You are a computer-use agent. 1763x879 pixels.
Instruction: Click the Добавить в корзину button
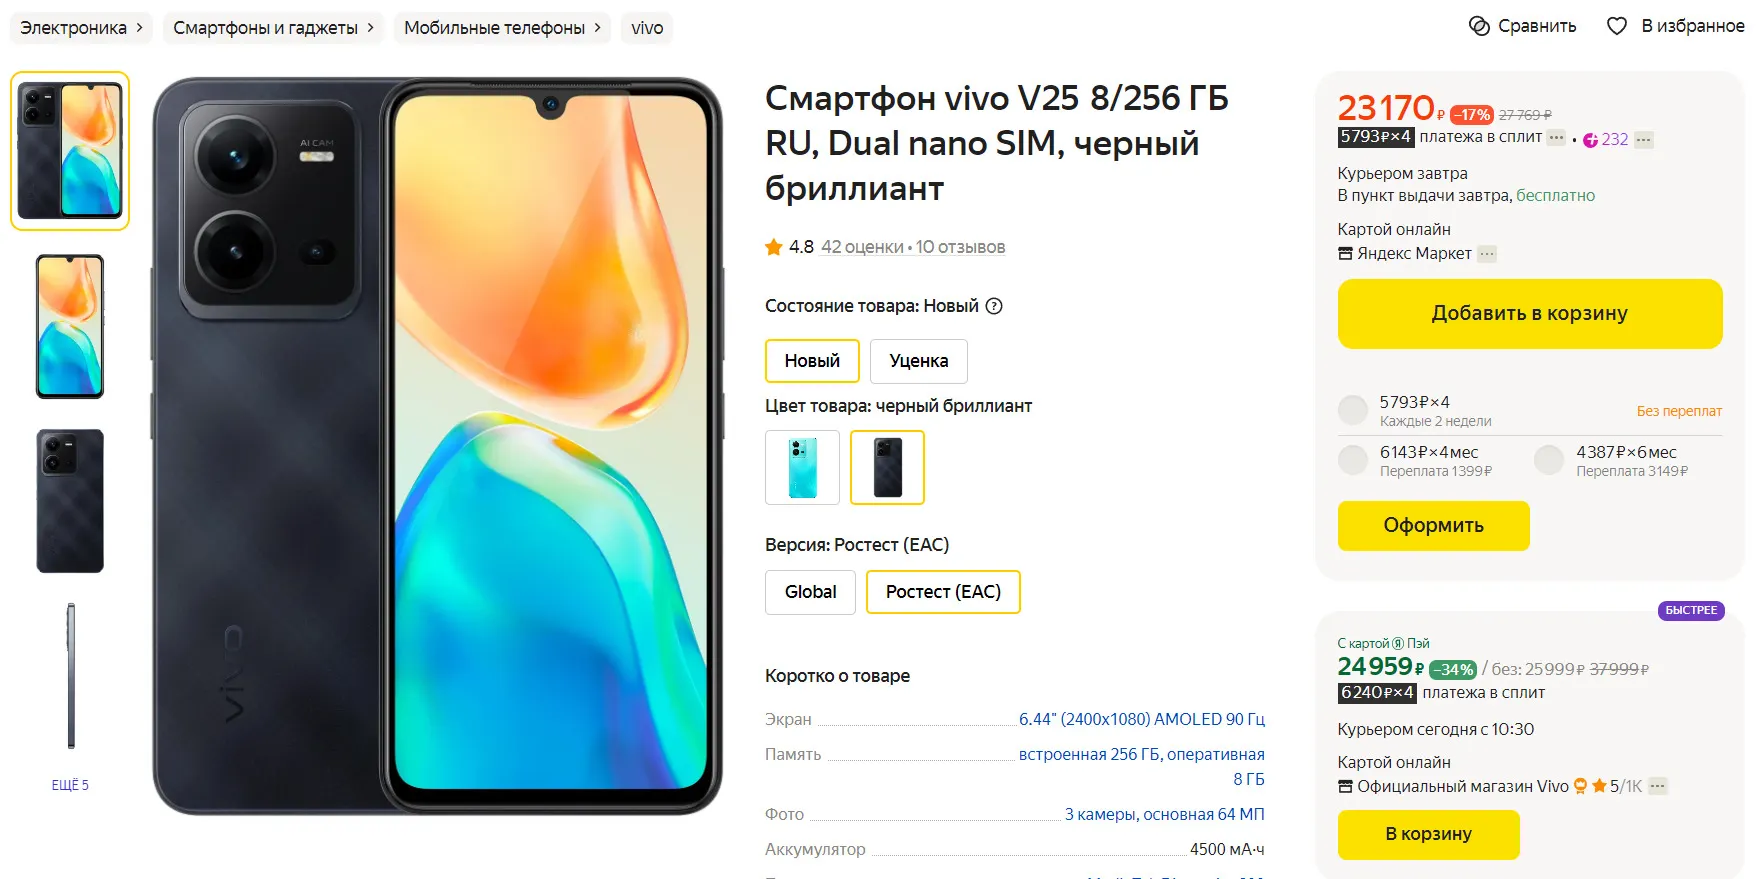click(x=1530, y=314)
